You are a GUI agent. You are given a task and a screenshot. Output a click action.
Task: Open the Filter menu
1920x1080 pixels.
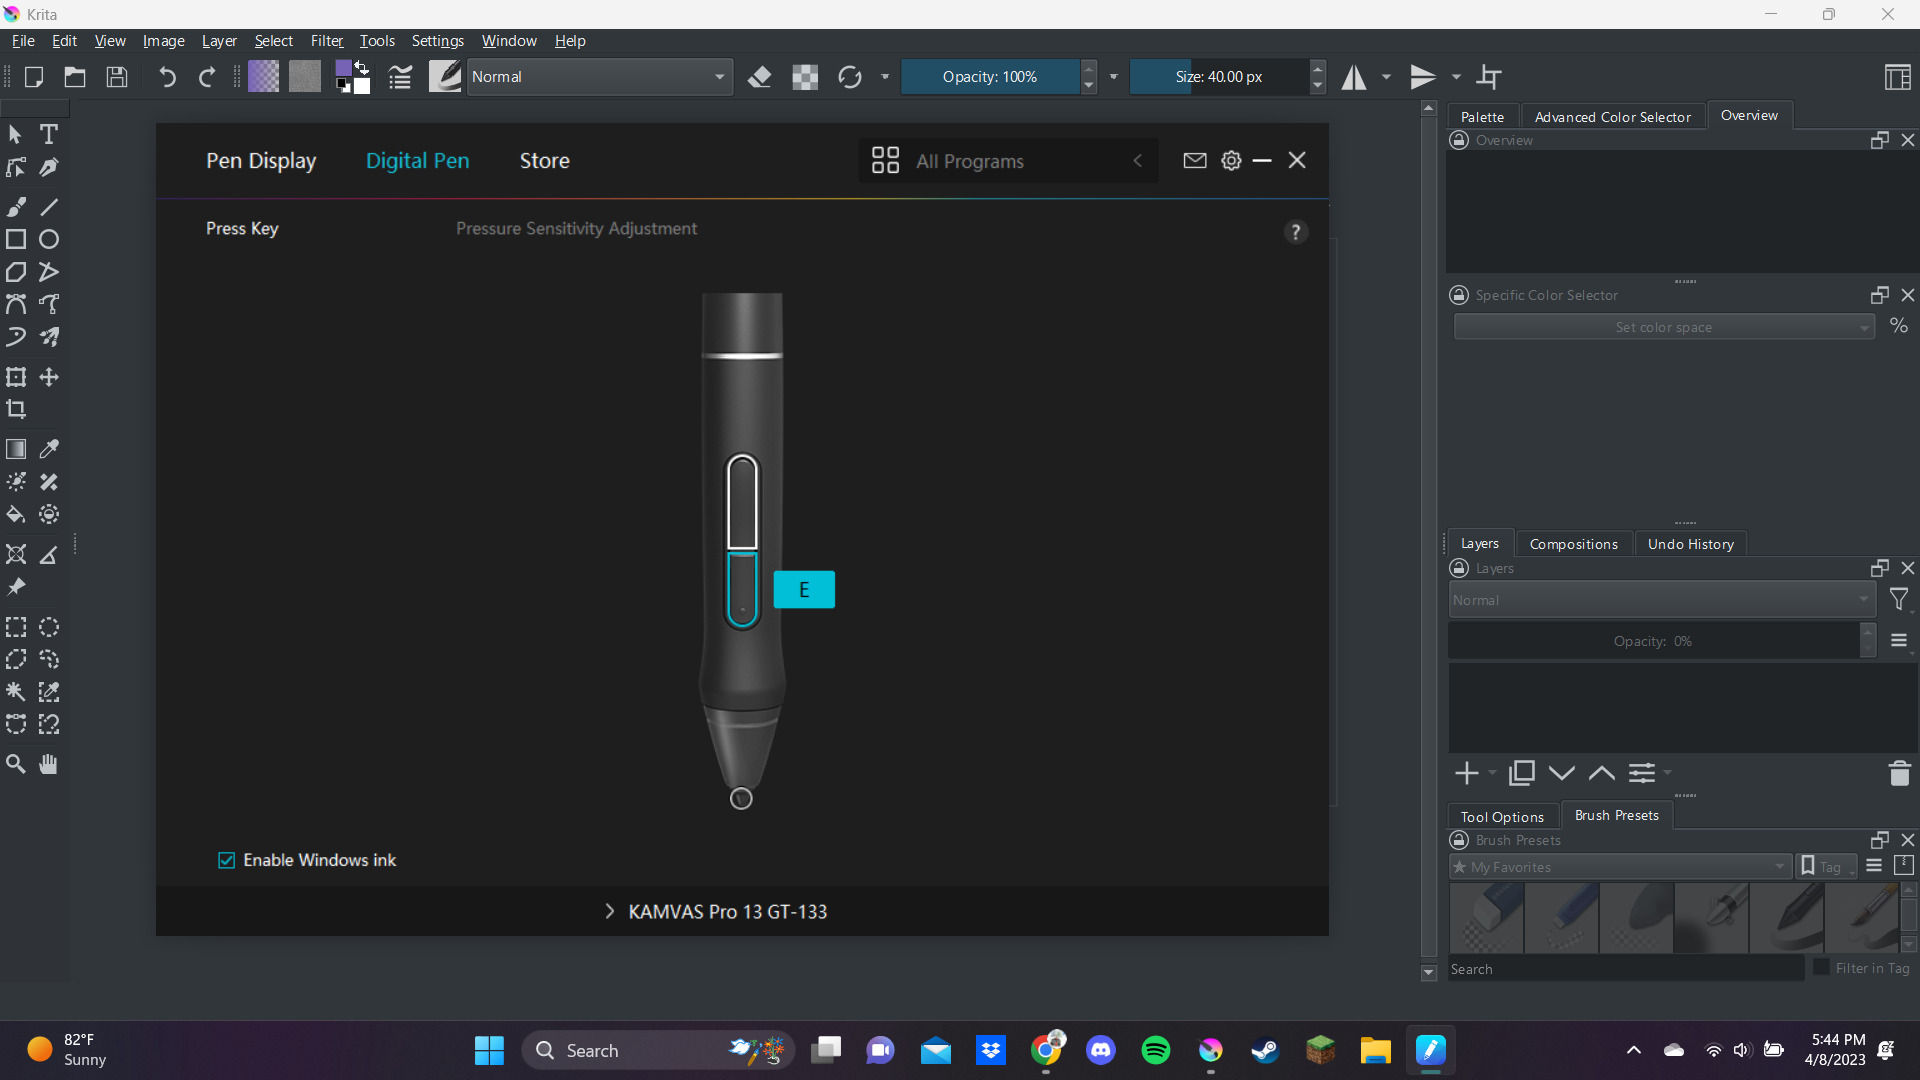(x=327, y=41)
